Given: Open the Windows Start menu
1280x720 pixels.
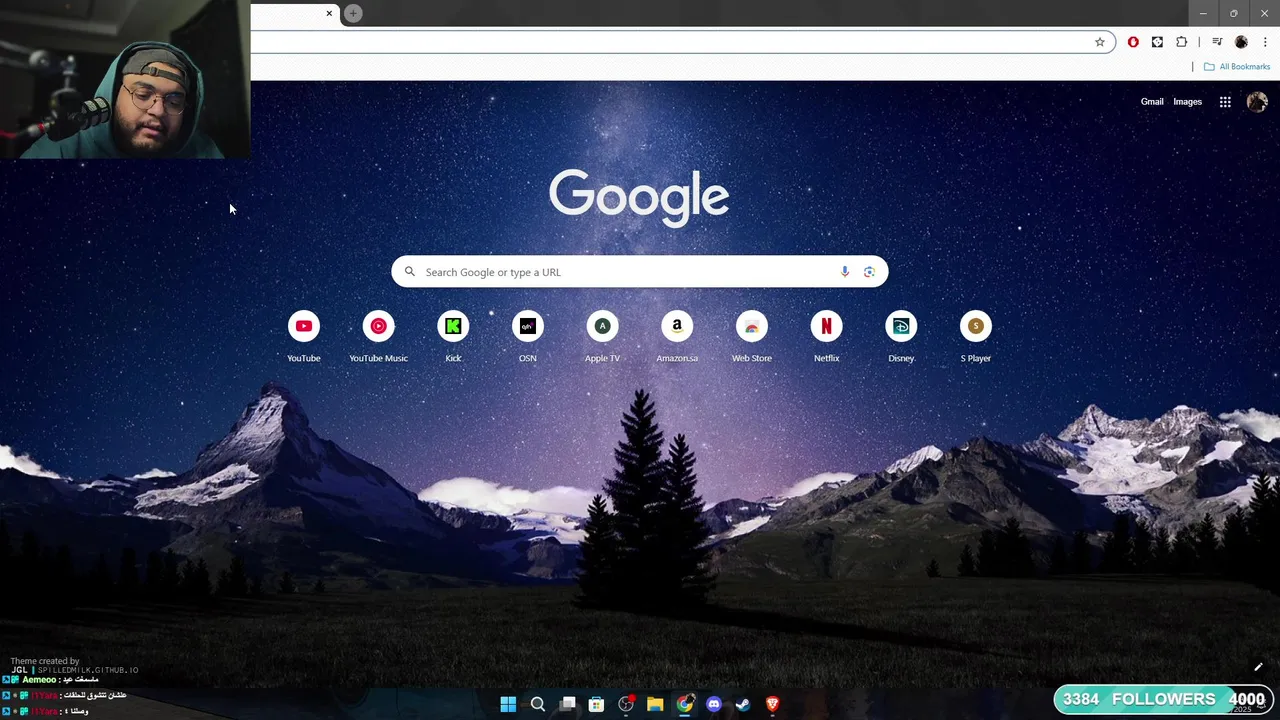Looking at the screenshot, I should [508, 704].
